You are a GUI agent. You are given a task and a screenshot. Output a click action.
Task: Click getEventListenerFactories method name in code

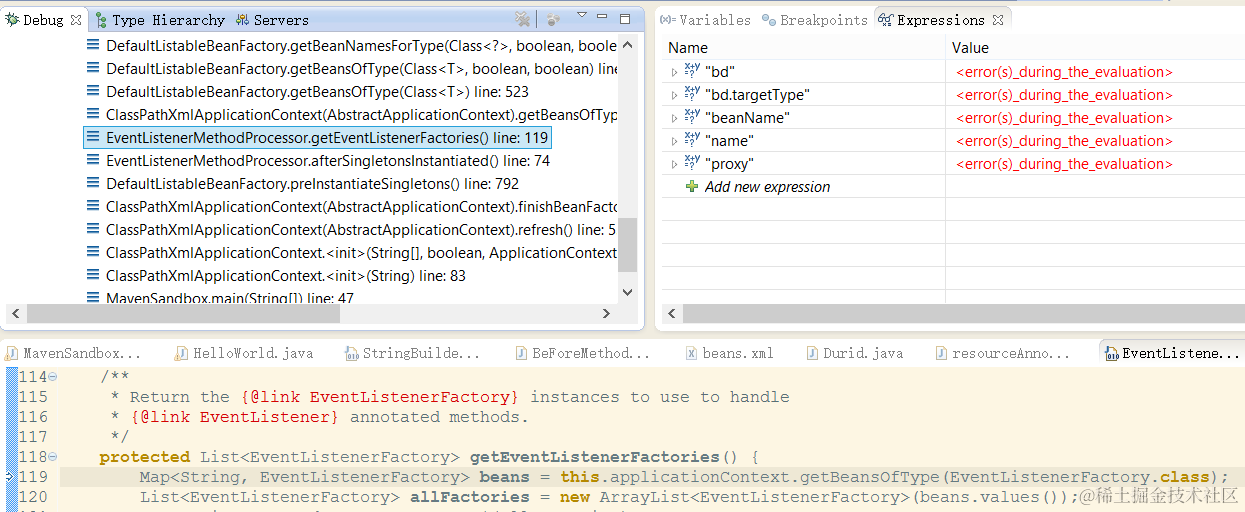click(594, 457)
